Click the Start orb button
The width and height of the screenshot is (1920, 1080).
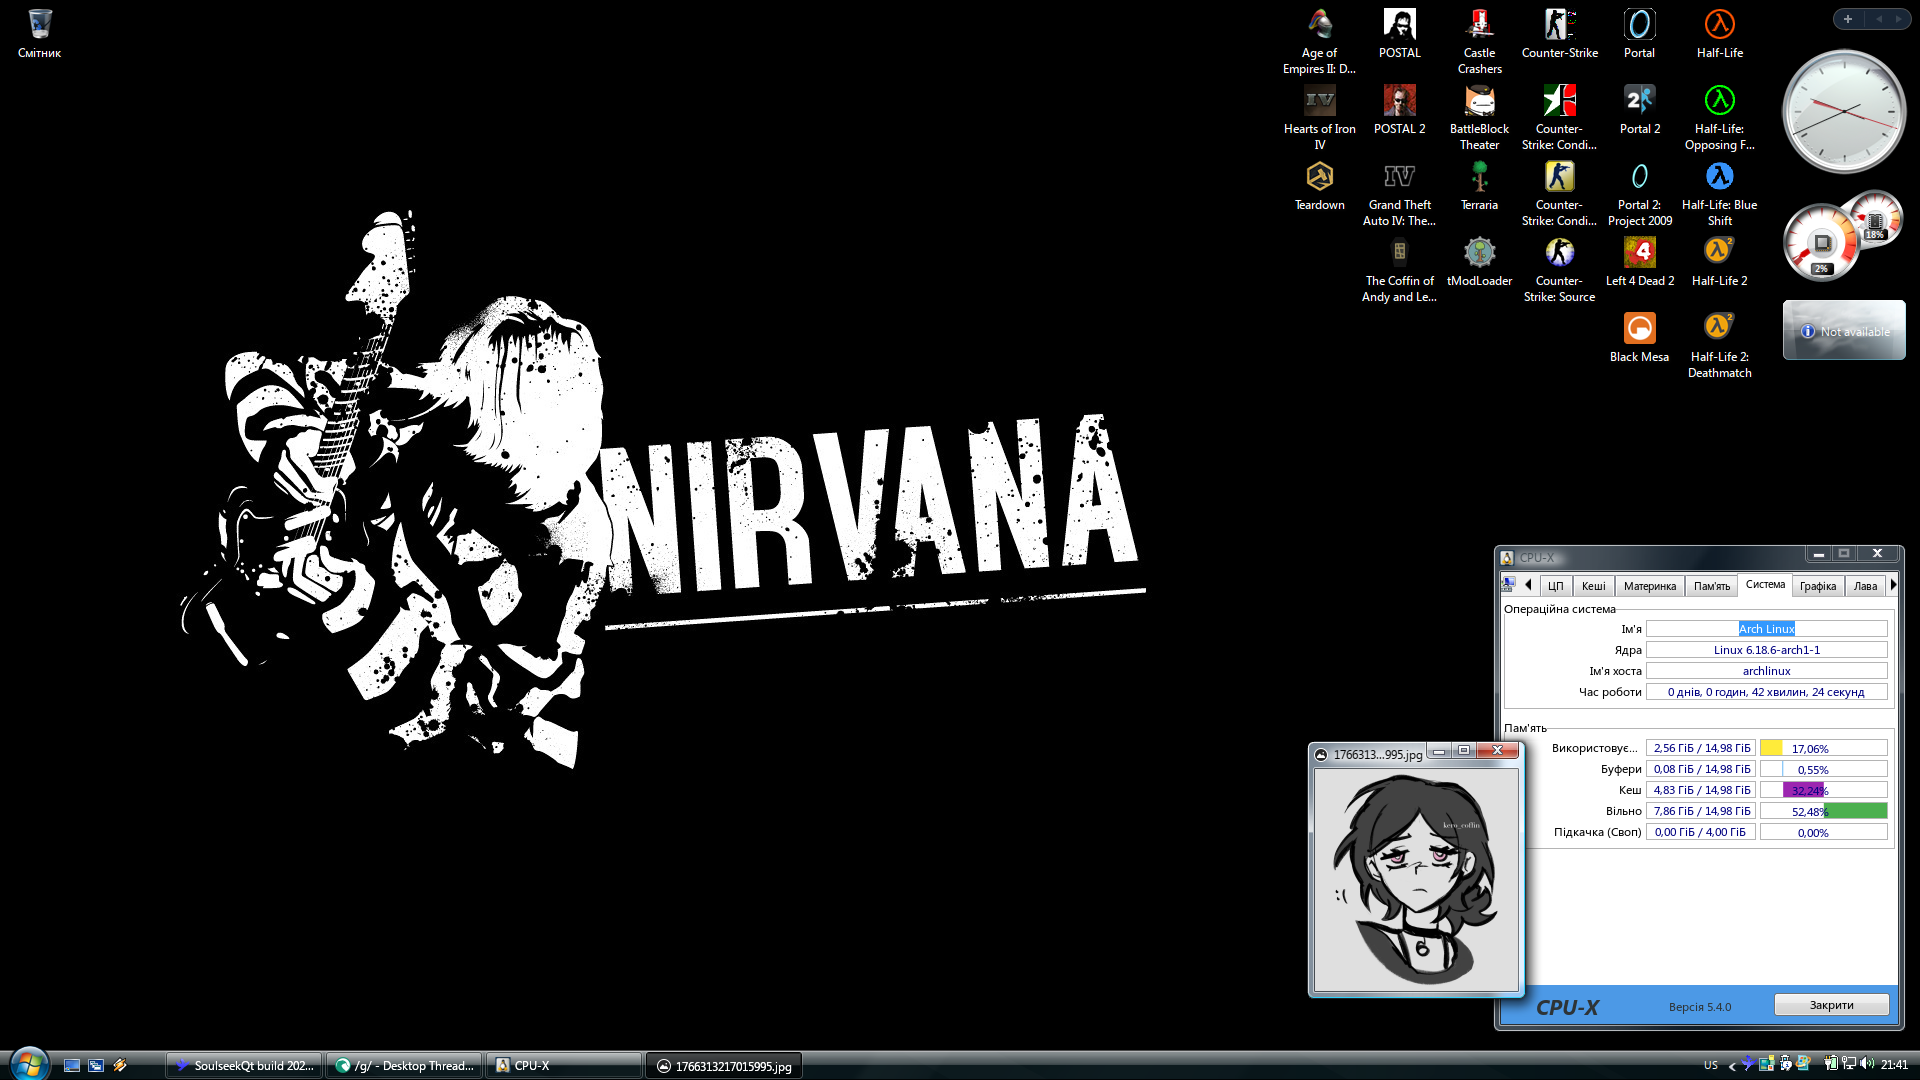(29, 1064)
